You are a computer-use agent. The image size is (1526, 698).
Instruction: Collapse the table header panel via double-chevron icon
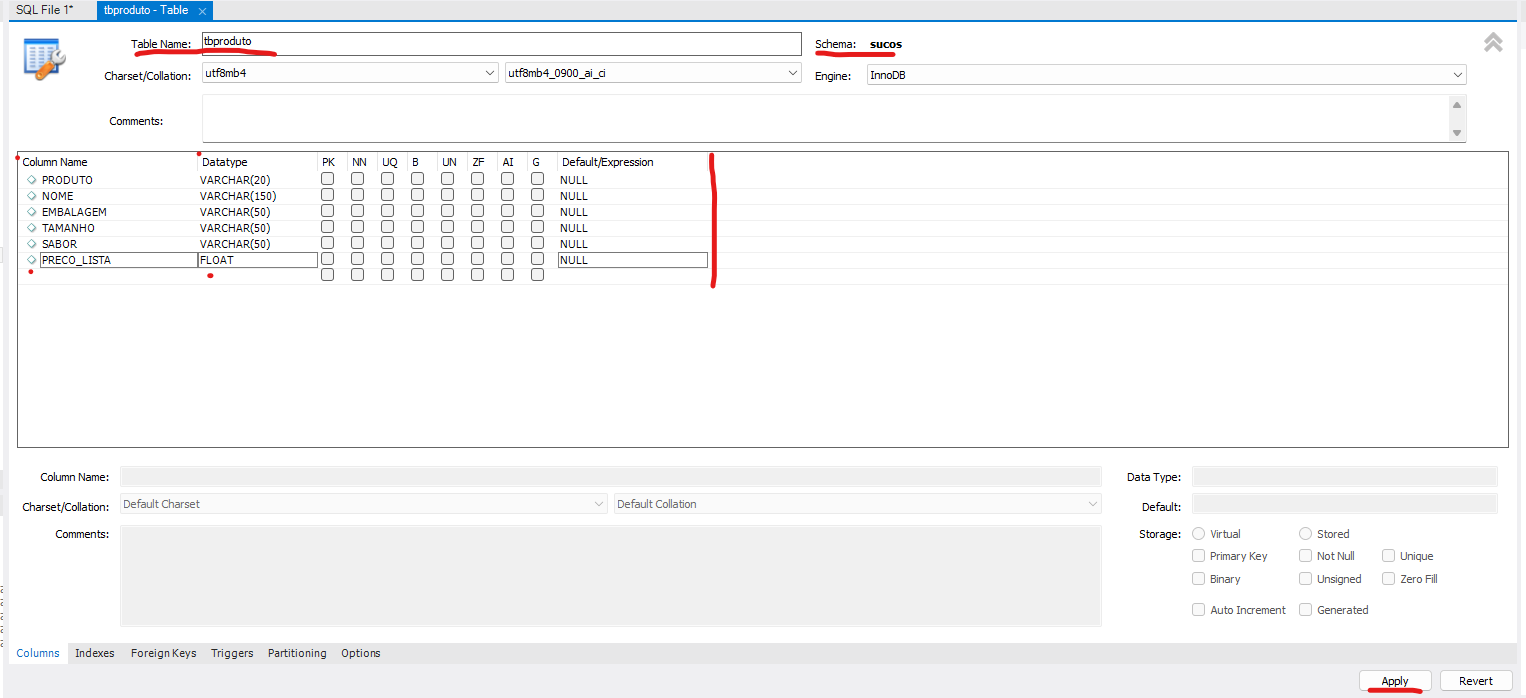(x=1492, y=42)
